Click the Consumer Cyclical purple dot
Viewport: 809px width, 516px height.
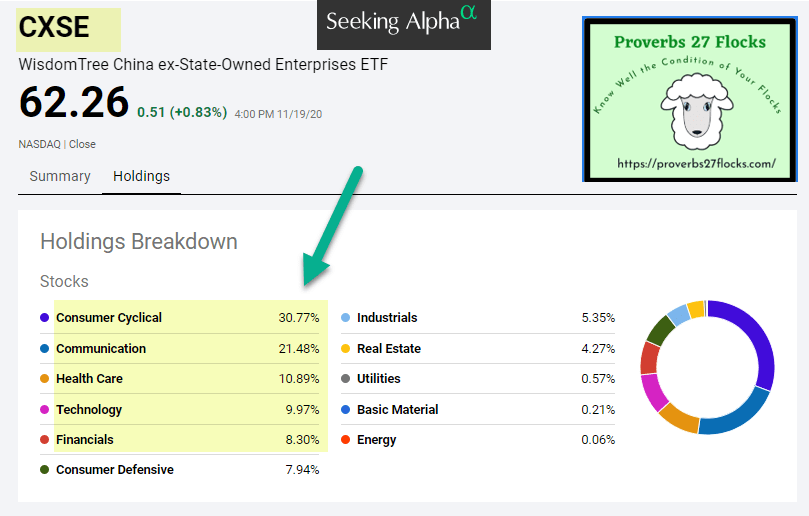coord(45,318)
